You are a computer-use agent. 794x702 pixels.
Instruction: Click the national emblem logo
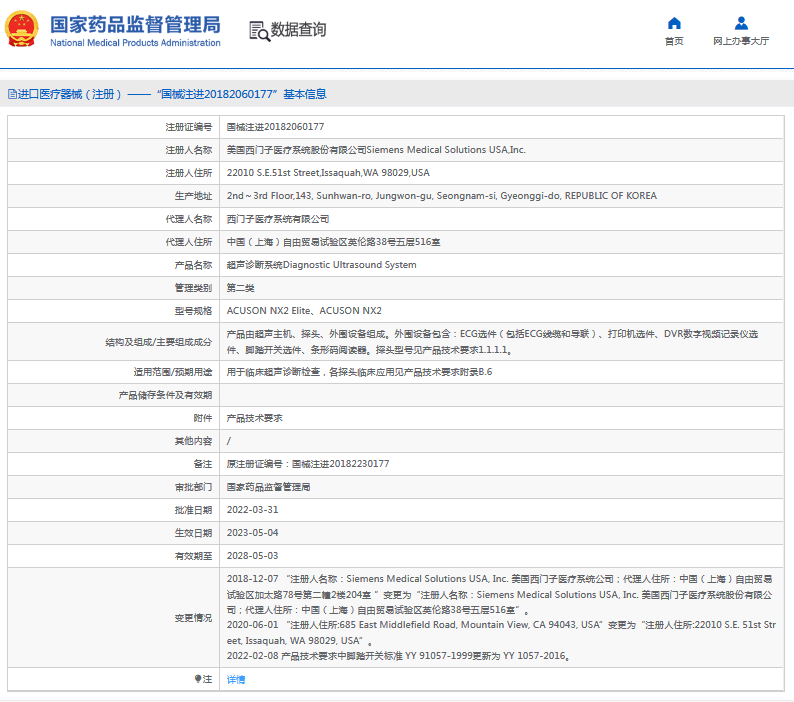(22, 29)
